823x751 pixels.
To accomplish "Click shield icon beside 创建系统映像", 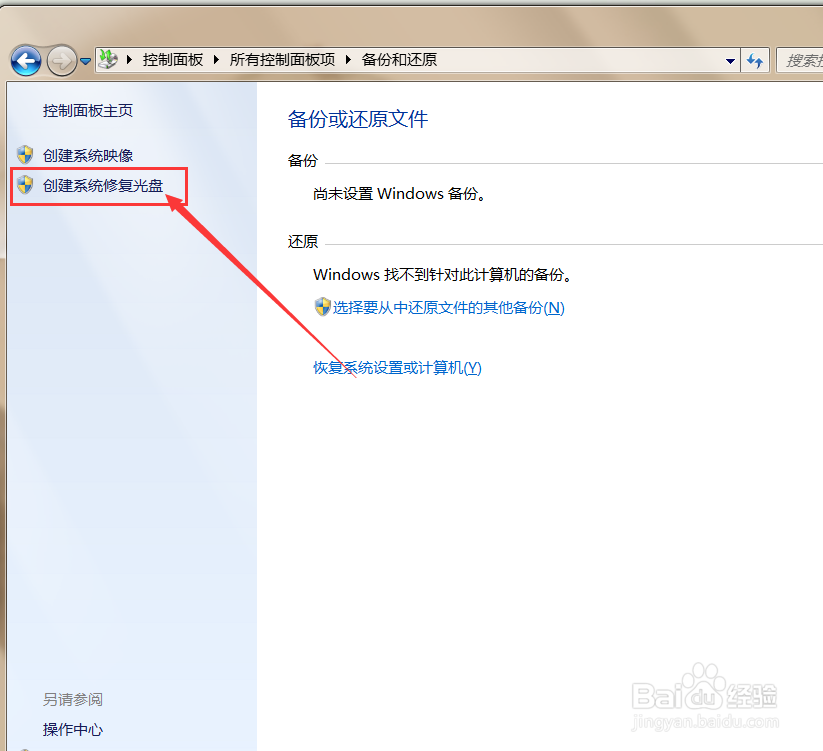I will coord(25,155).
